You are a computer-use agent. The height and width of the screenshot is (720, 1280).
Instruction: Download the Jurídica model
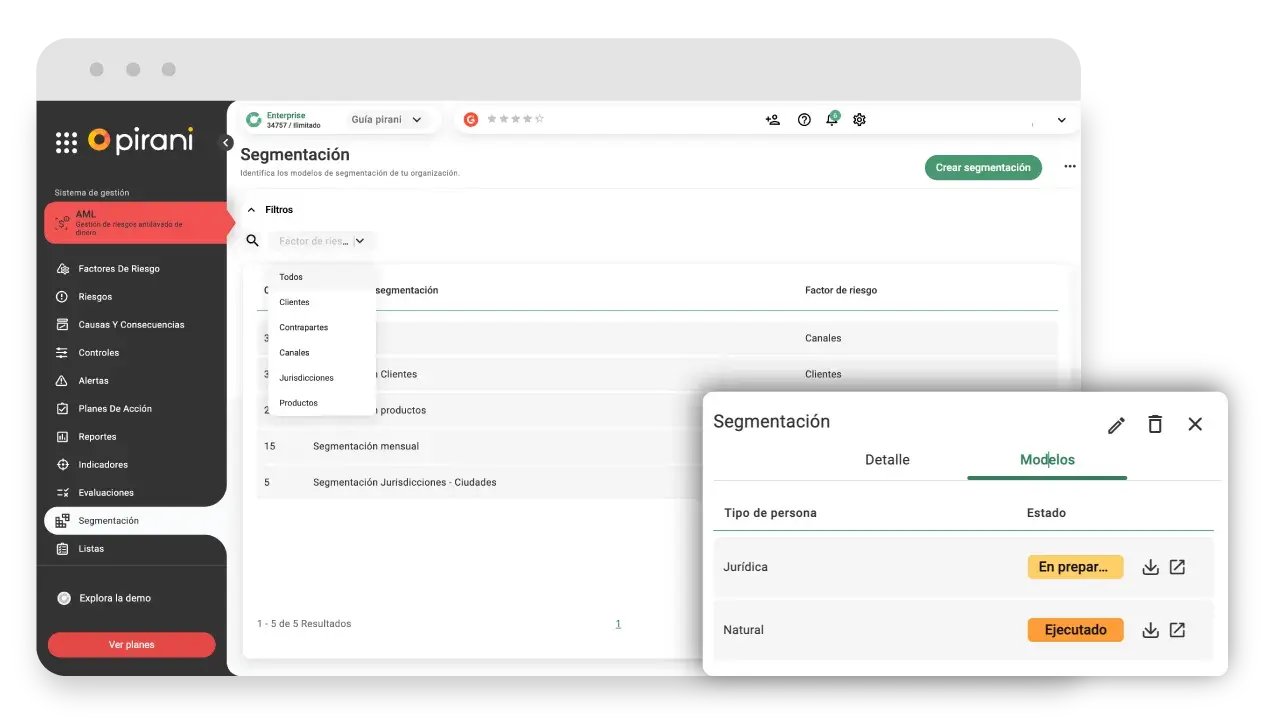pyautogui.click(x=1150, y=567)
